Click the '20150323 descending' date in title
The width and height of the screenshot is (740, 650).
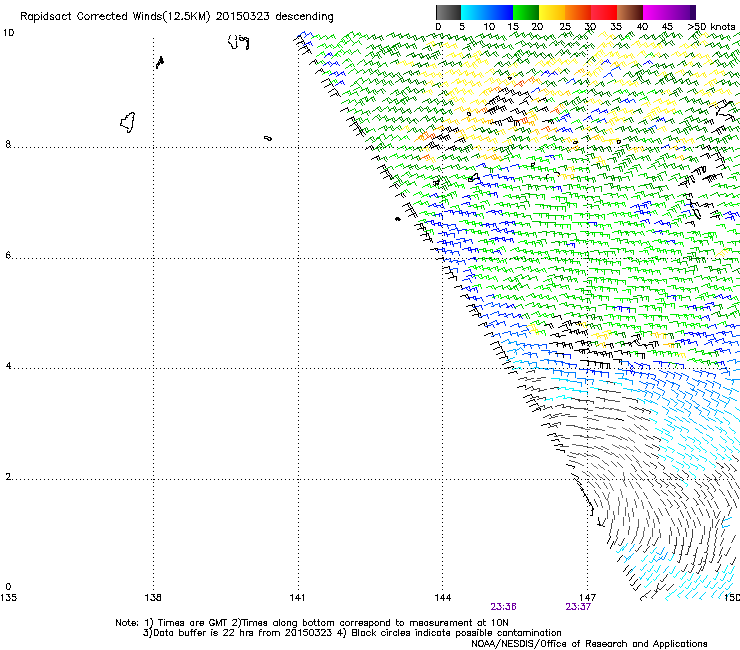[x=274, y=17]
